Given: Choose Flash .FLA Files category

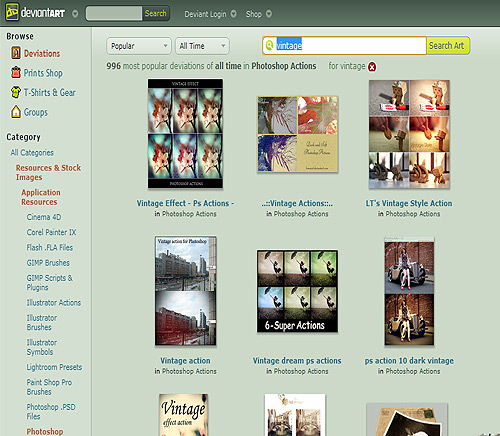Looking at the screenshot, I should [50, 248].
